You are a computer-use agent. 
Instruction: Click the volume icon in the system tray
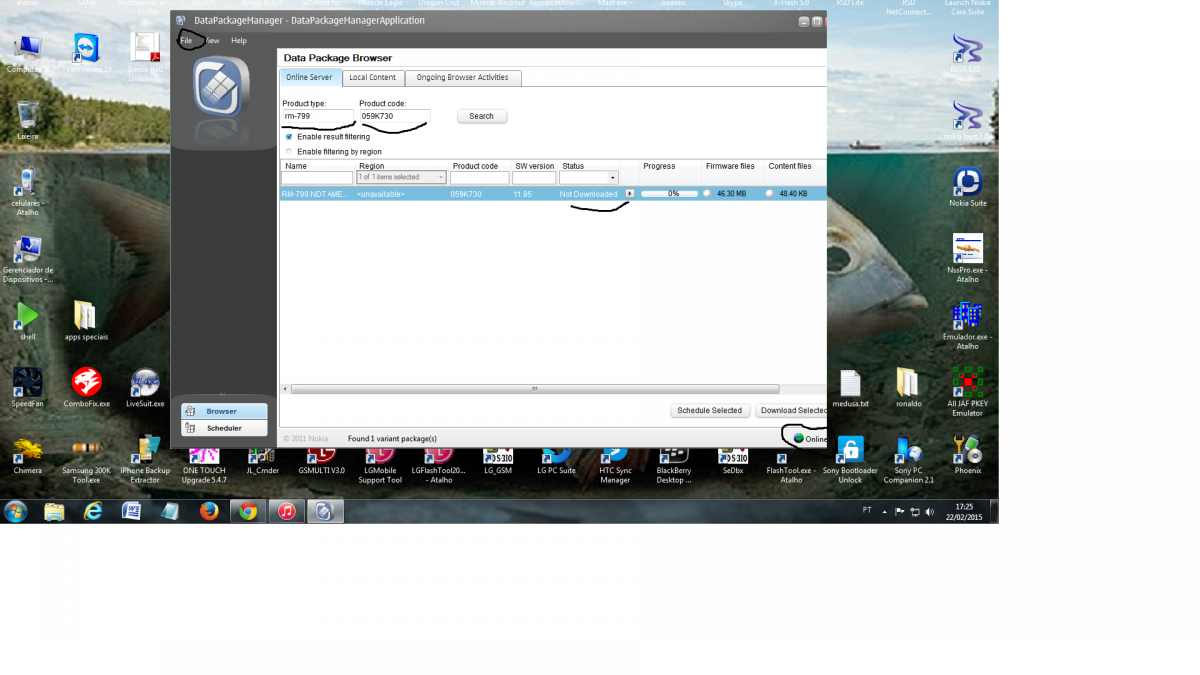tap(930, 511)
